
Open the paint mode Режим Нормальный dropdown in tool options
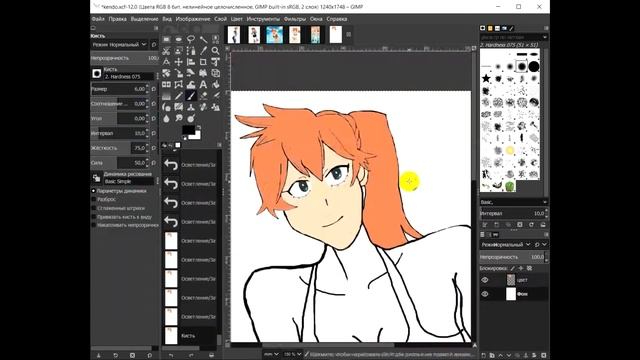pos(119,44)
